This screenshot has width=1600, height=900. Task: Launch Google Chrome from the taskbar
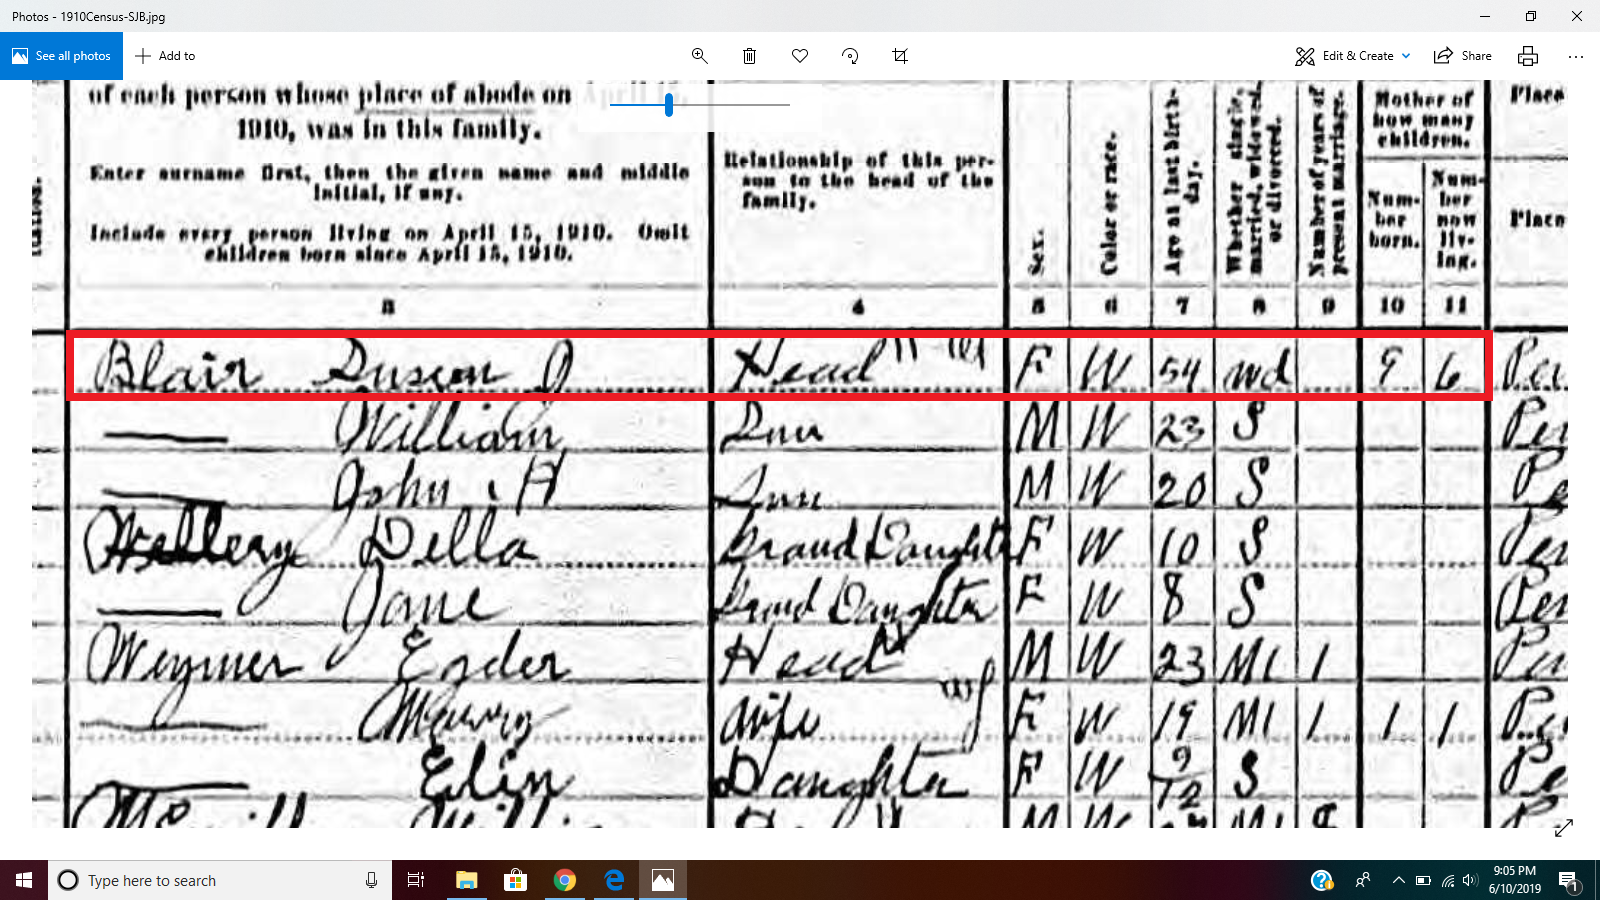point(565,880)
